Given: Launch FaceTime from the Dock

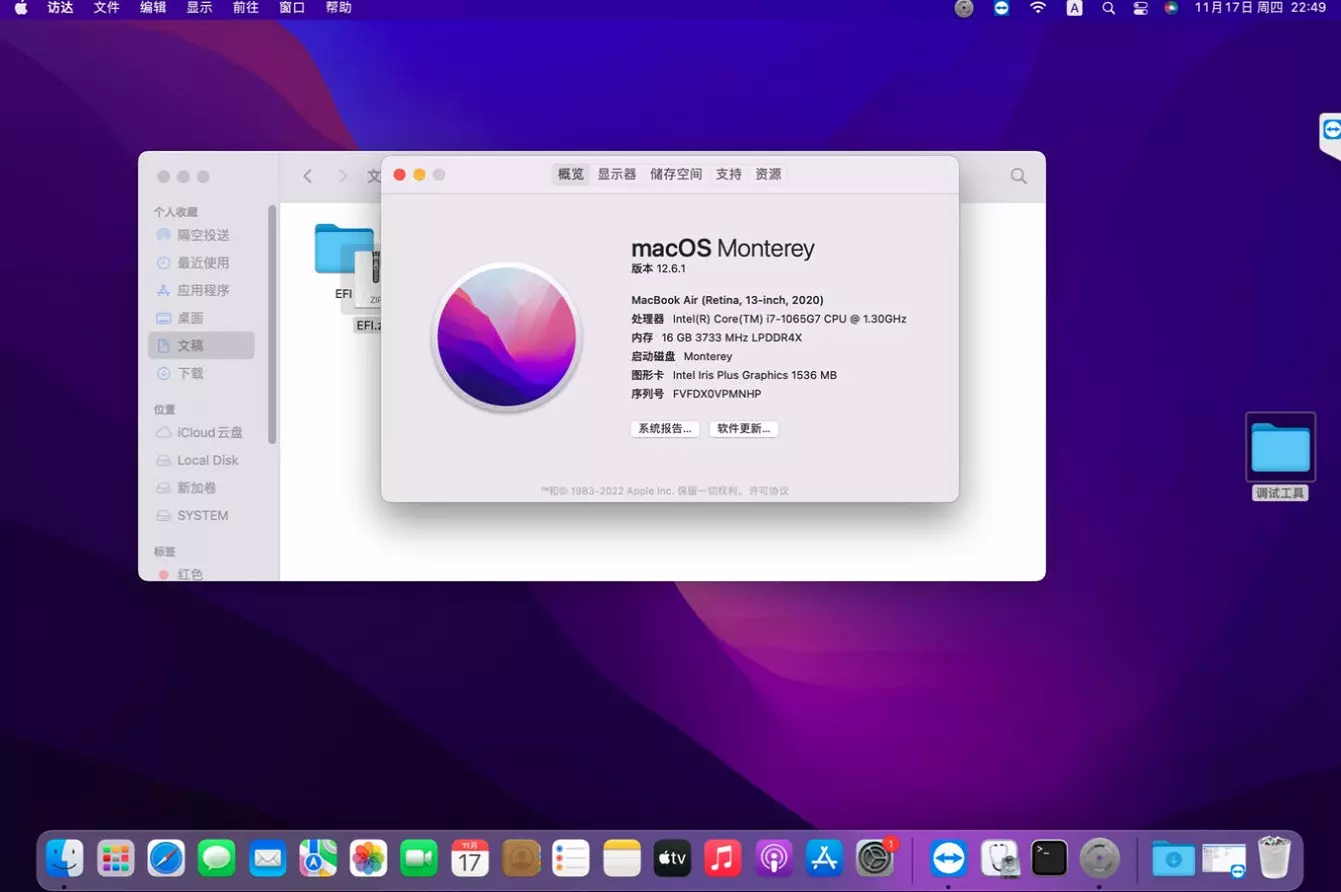Looking at the screenshot, I should [x=418, y=858].
